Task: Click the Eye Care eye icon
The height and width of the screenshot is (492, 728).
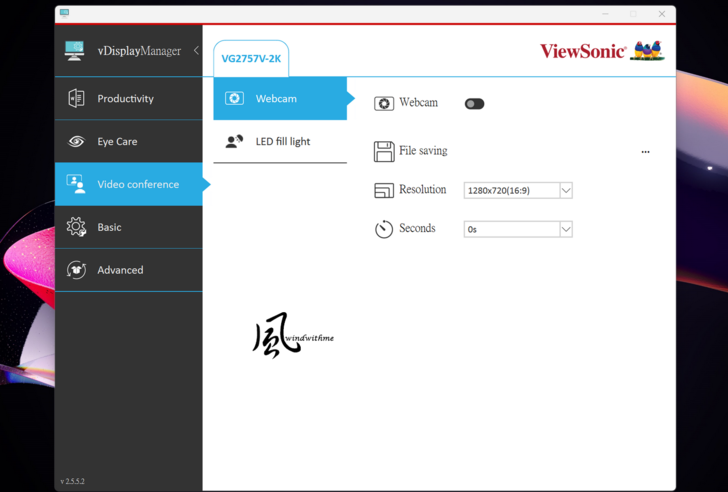Action: click(x=76, y=141)
